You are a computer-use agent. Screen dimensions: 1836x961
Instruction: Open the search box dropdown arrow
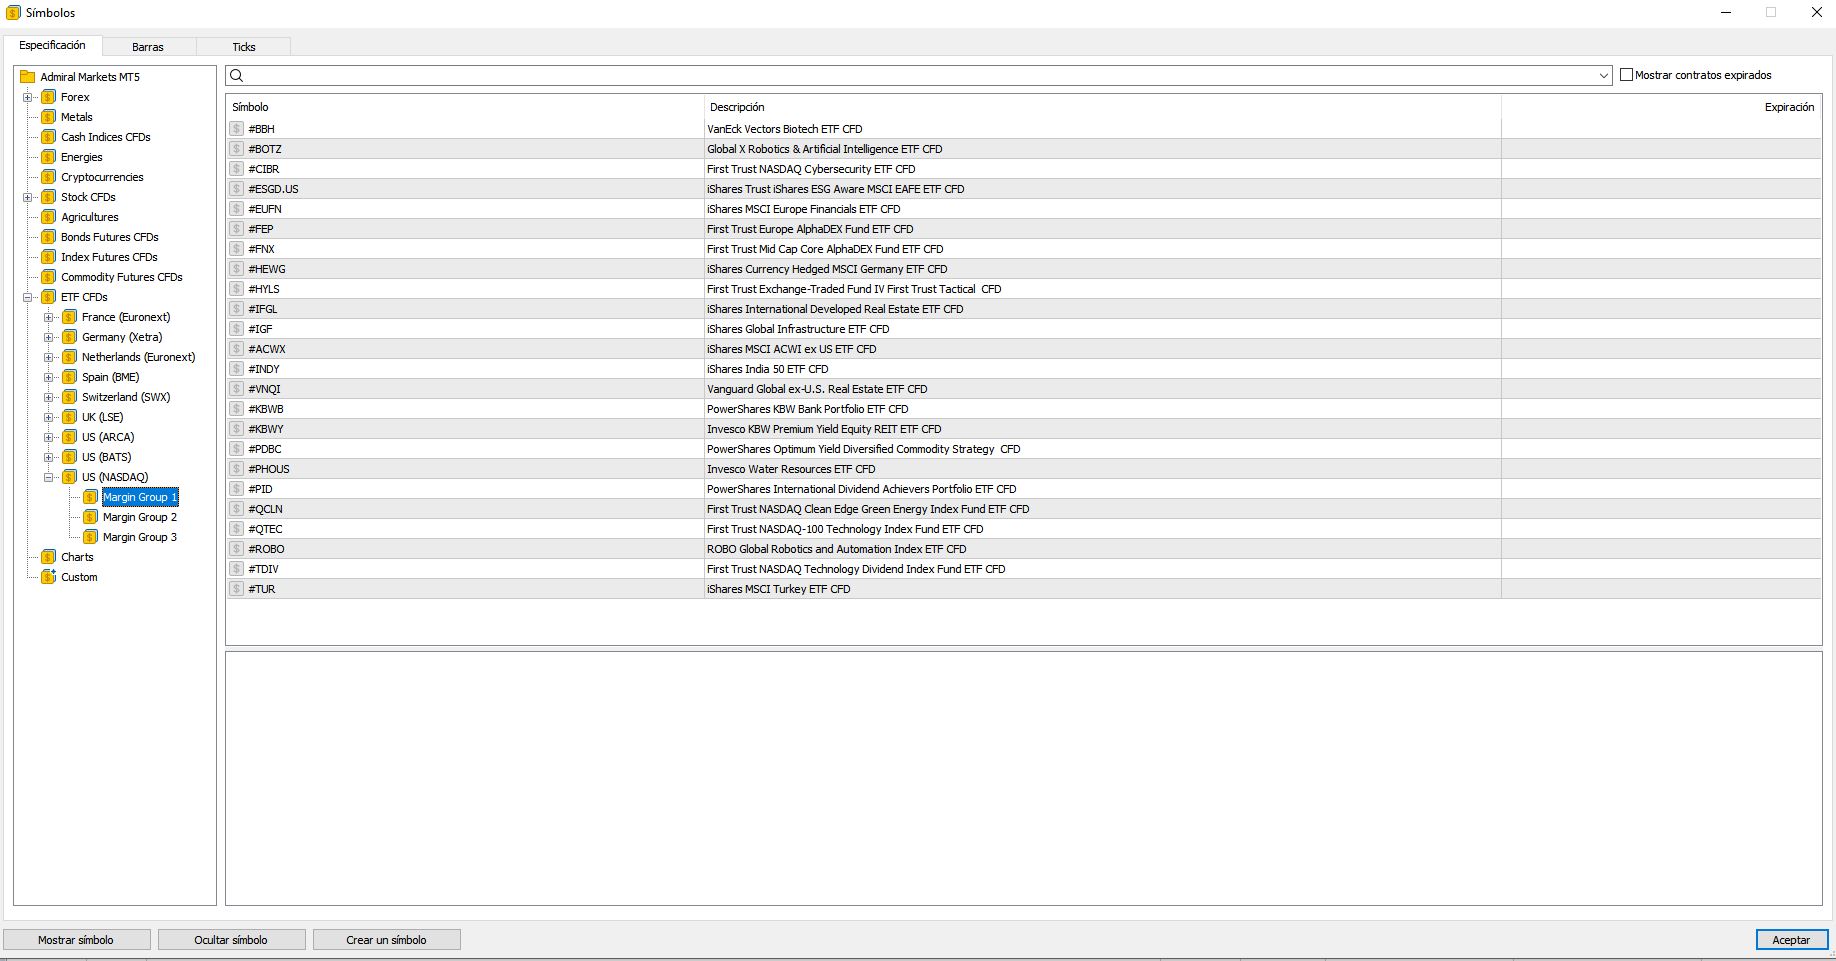click(1603, 76)
